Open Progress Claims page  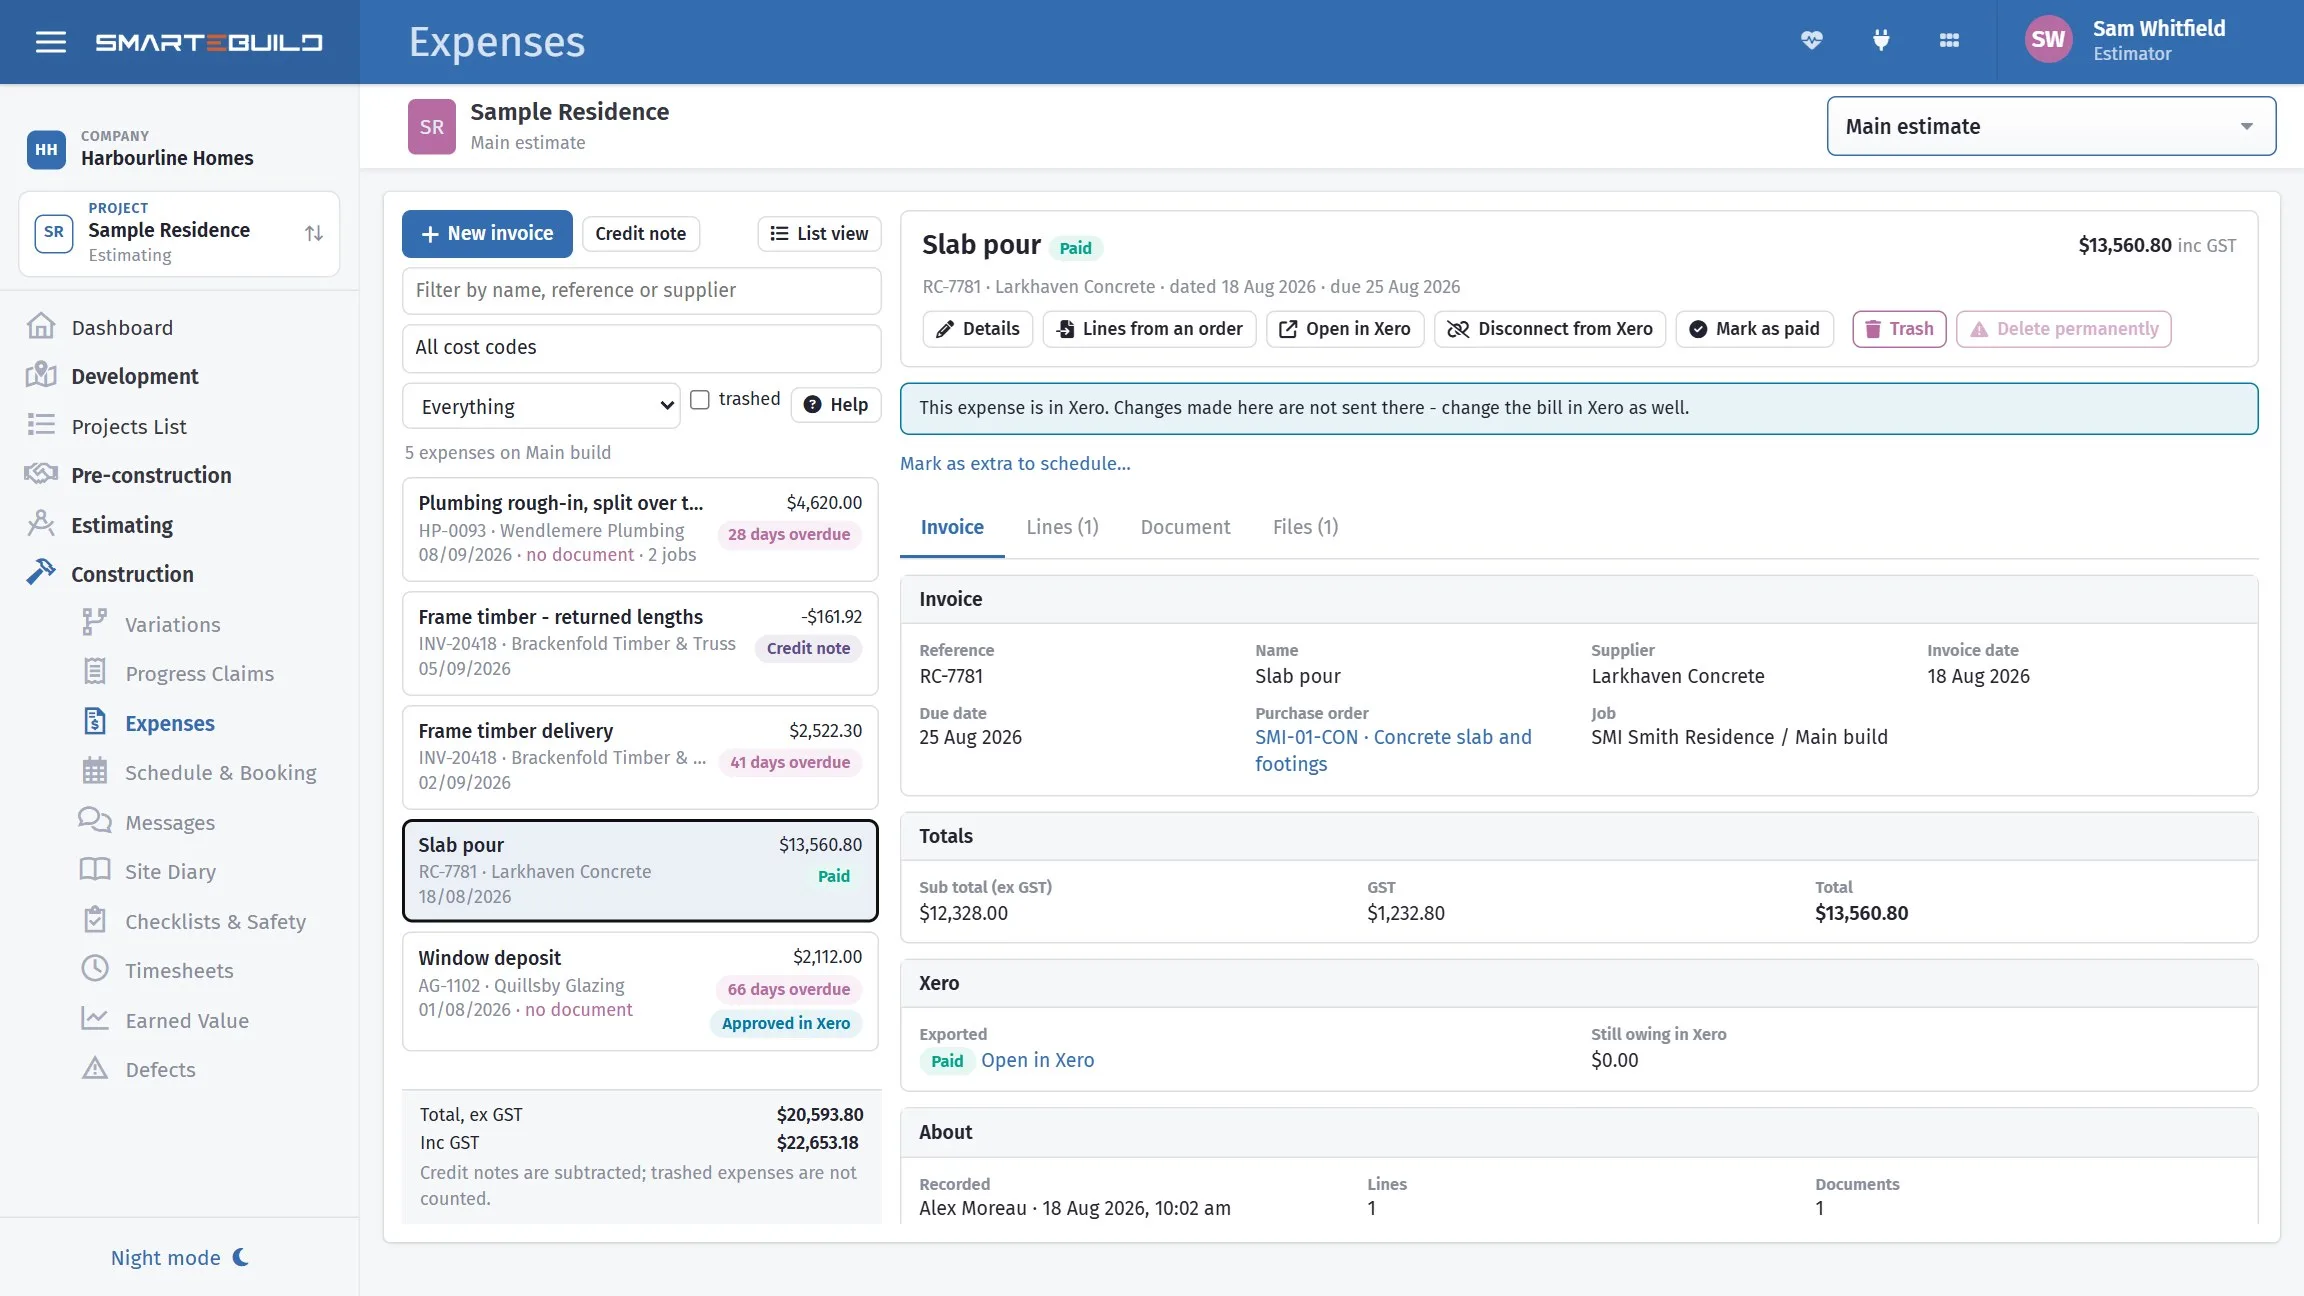(x=199, y=673)
